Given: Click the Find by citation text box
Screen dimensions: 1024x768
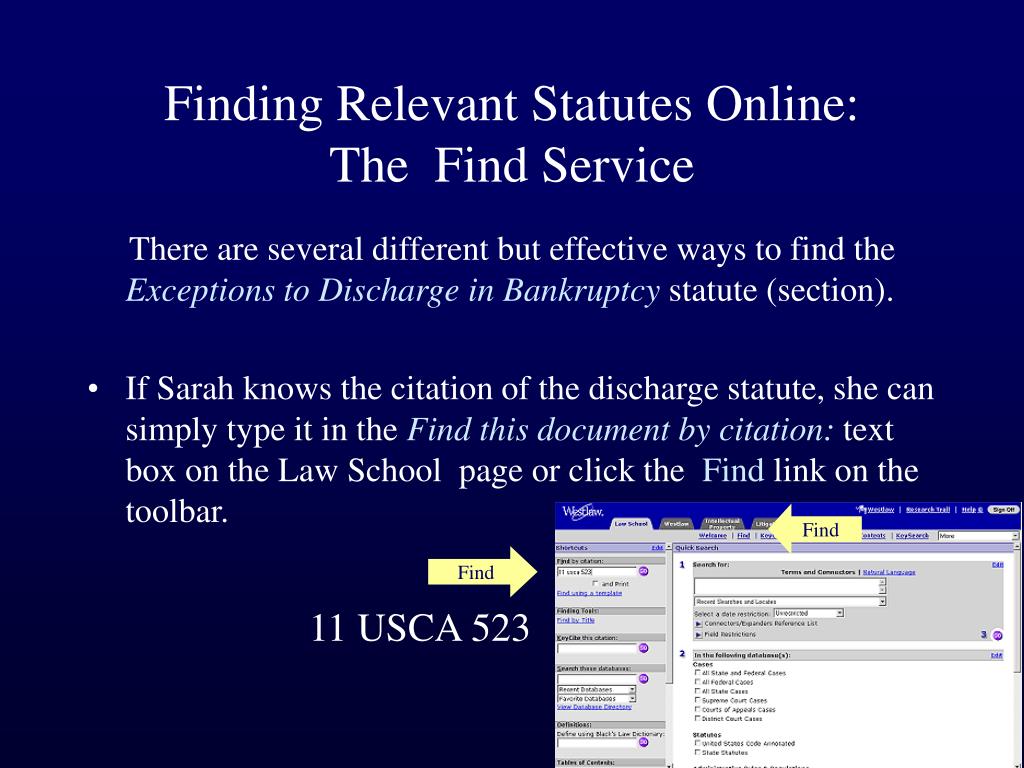Looking at the screenshot, I should click(x=596, y=571).
